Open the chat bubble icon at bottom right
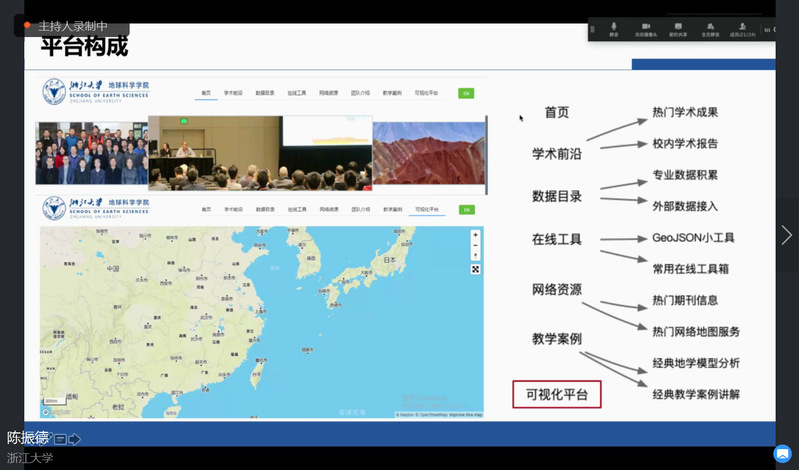799x470 pixels. pyautogui.click(x=783, y=453)
